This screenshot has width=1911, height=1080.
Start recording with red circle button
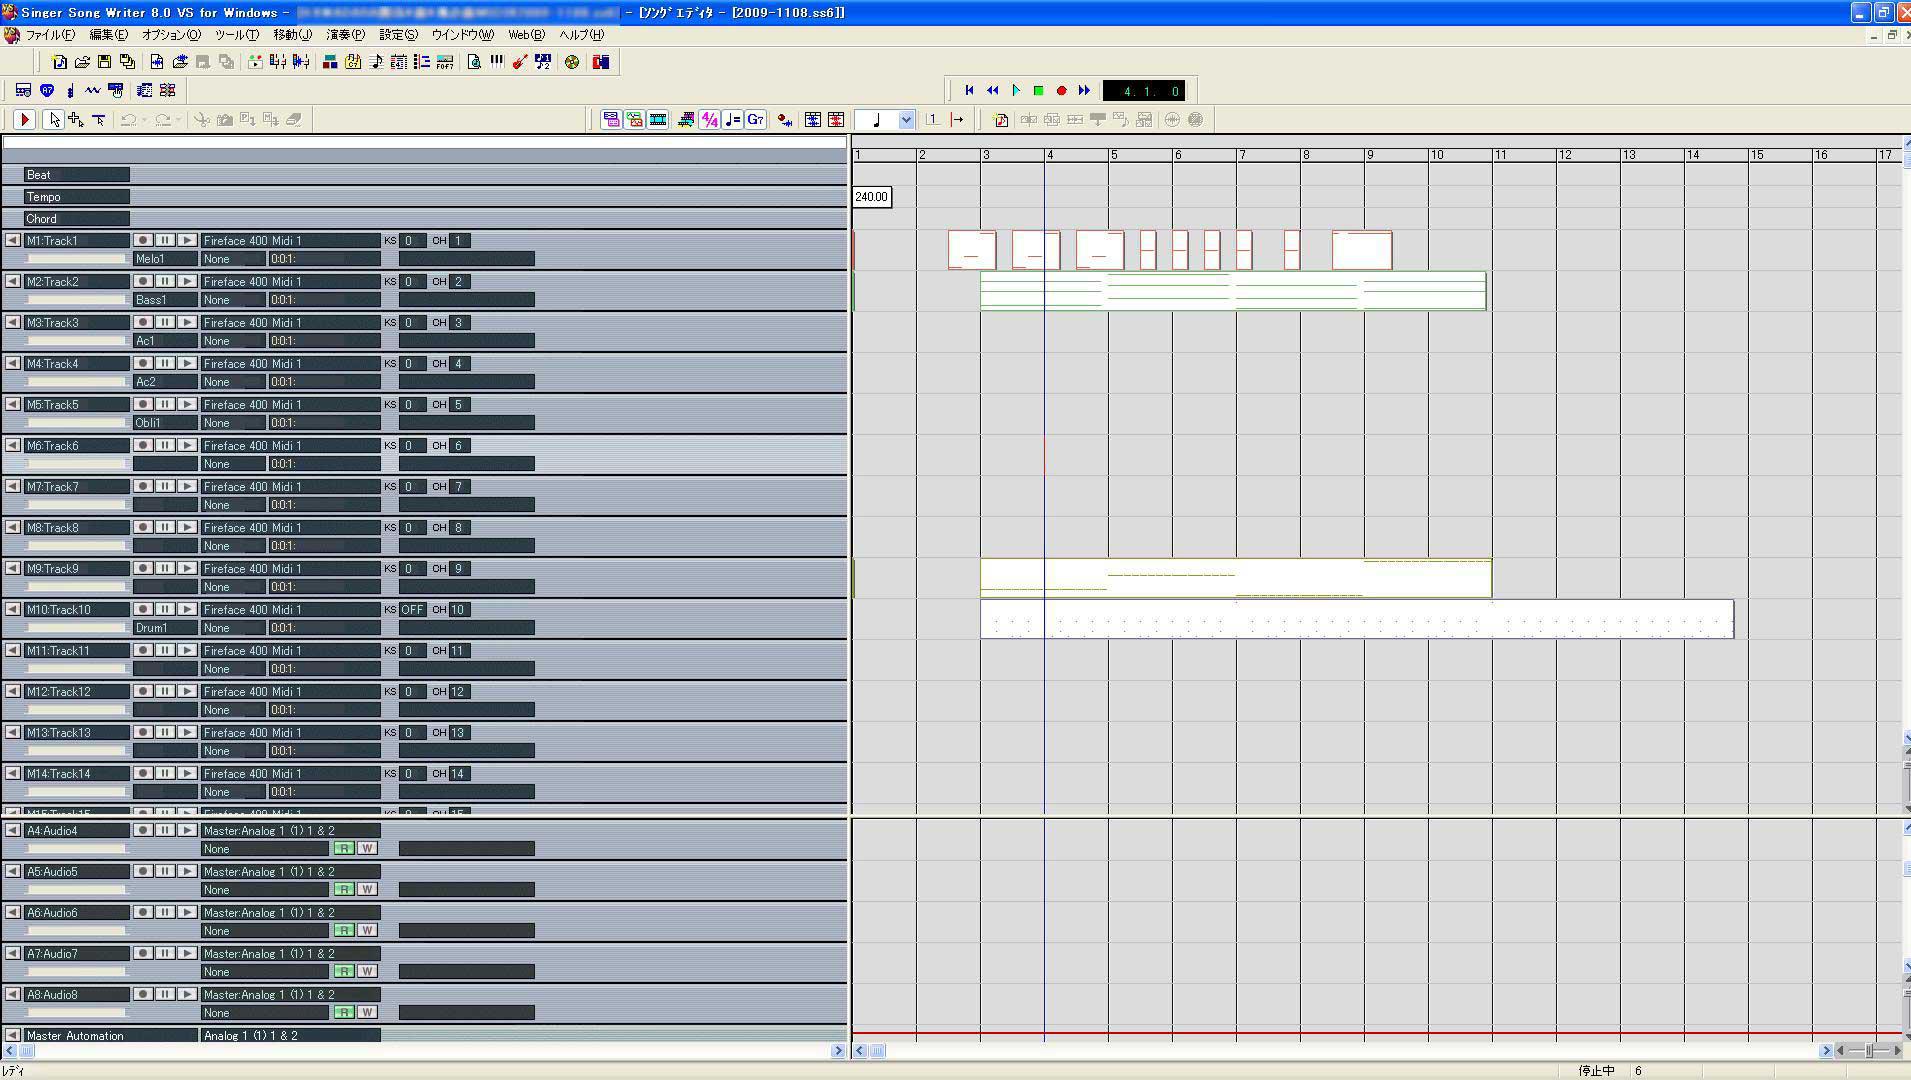pos(1062,90)
